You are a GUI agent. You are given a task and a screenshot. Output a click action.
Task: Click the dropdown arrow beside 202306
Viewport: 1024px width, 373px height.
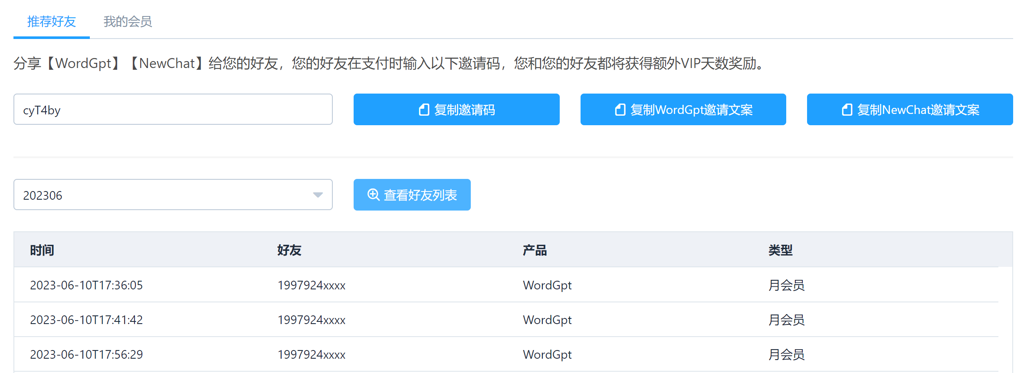pos(317,195)
